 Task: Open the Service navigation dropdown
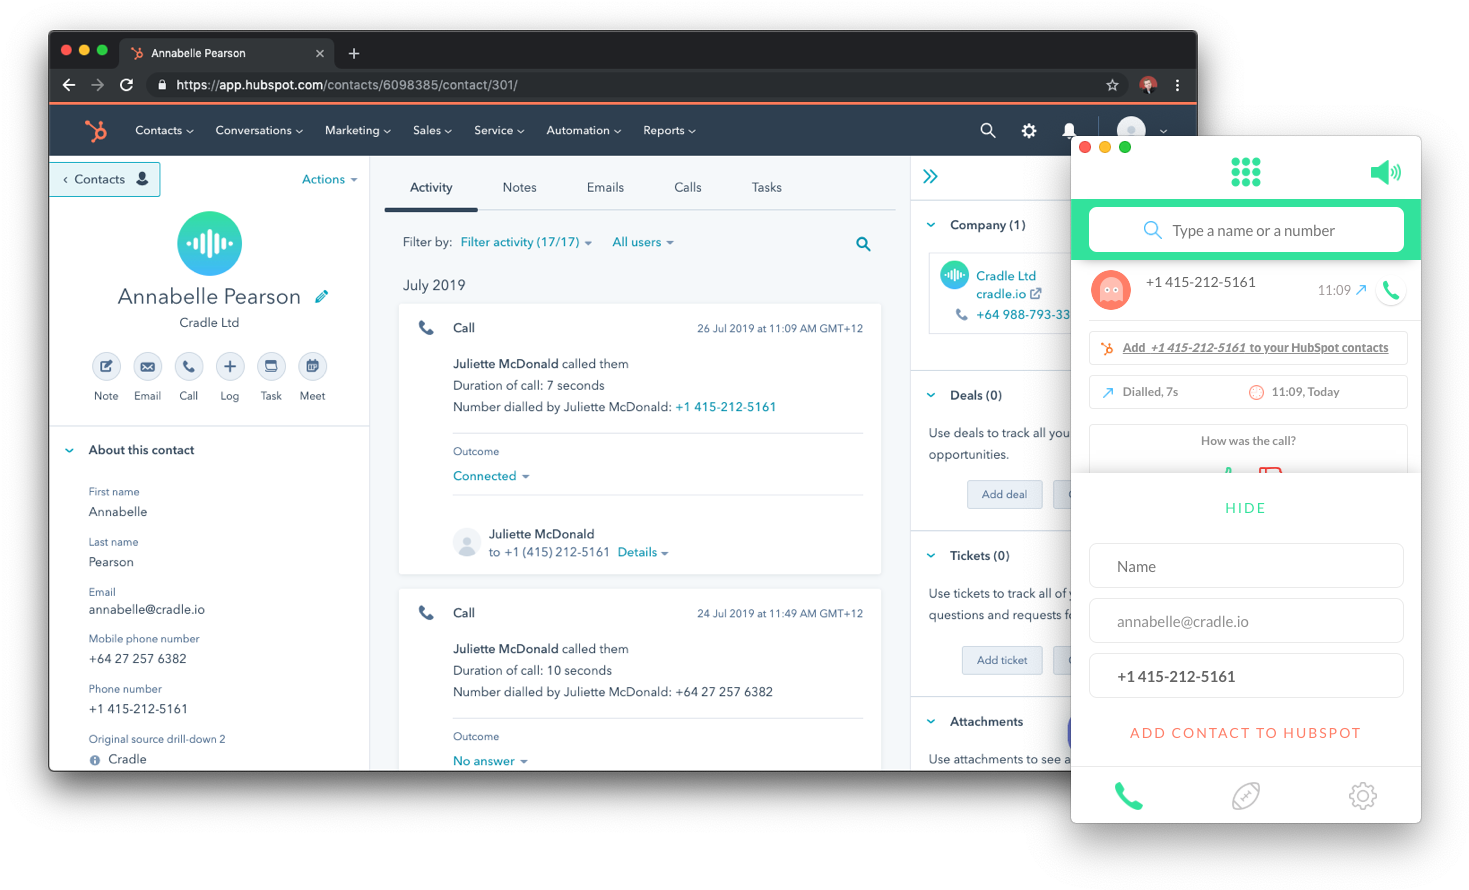(x=498, y=130)
